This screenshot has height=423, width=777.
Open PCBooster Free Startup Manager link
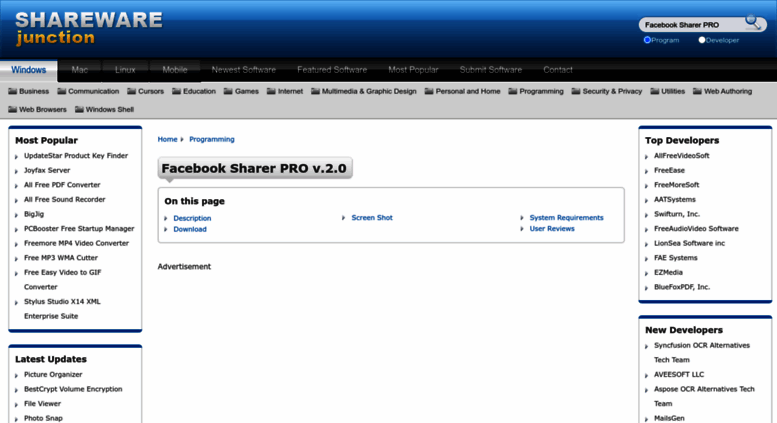pyautogui.click(x=79, y=229)
